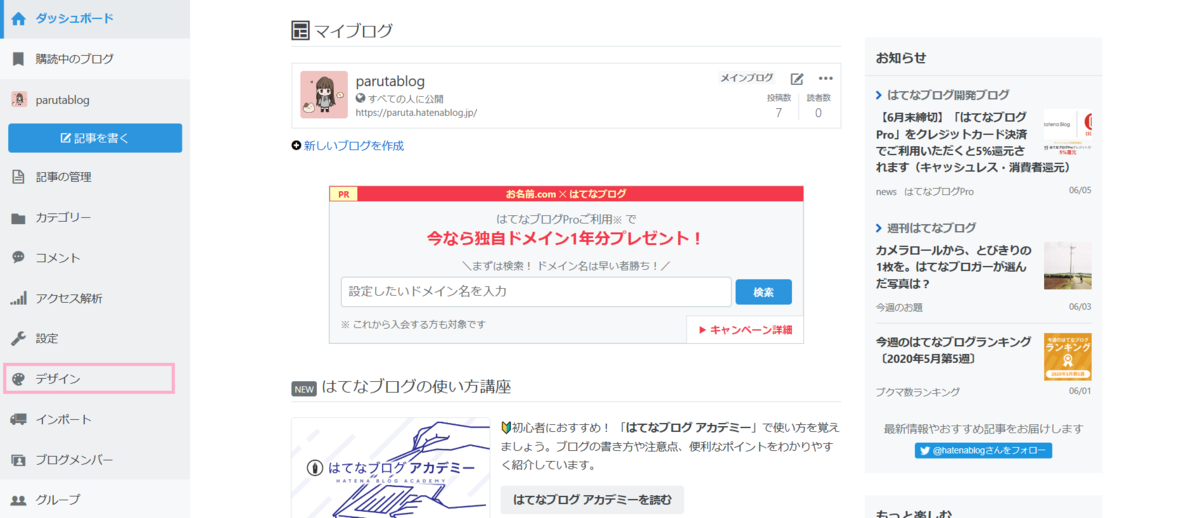Open the three-dot menu on parutablog card
1200x518 pixels.
(x=826, y=79)
